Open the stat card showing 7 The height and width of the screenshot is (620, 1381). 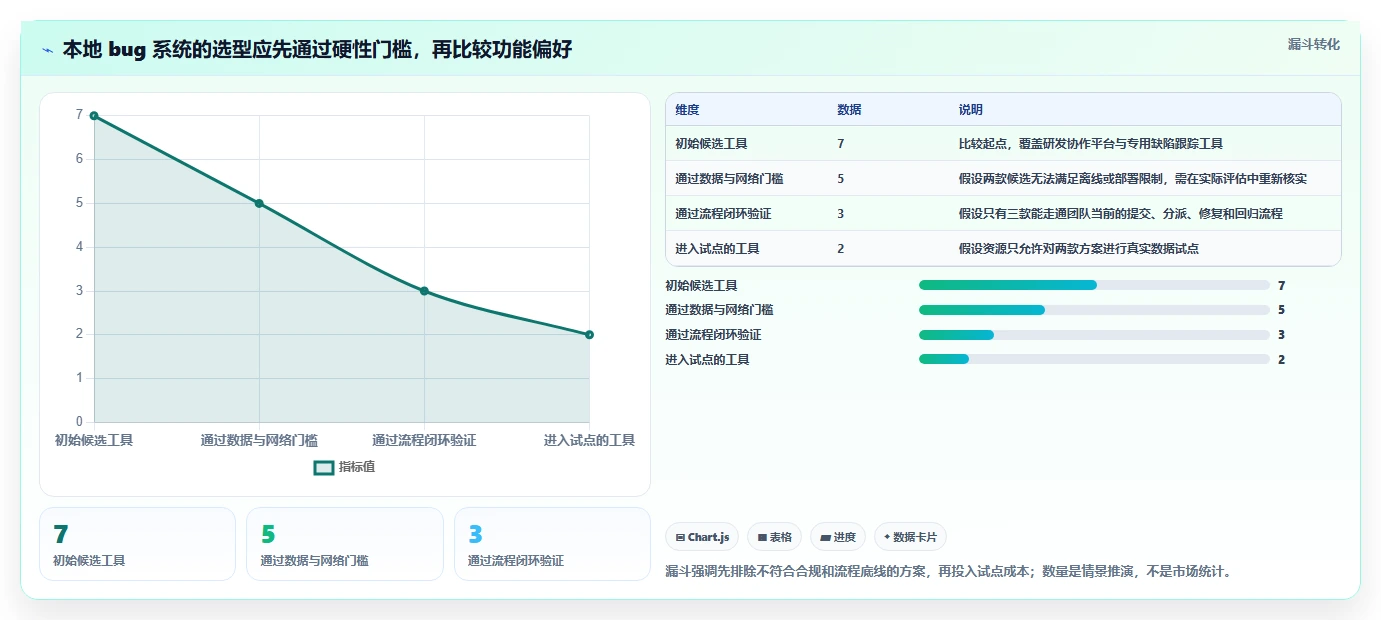coord(137,544)
